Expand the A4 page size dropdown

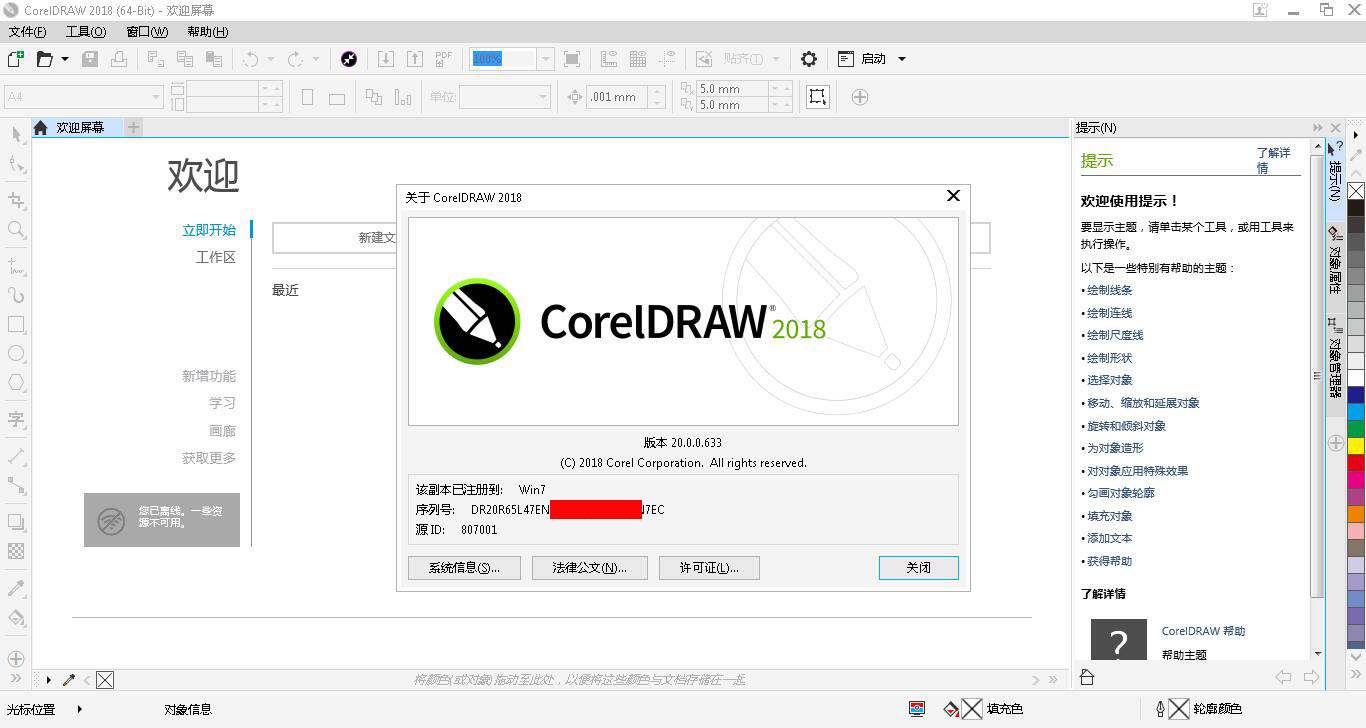[156, 97]
